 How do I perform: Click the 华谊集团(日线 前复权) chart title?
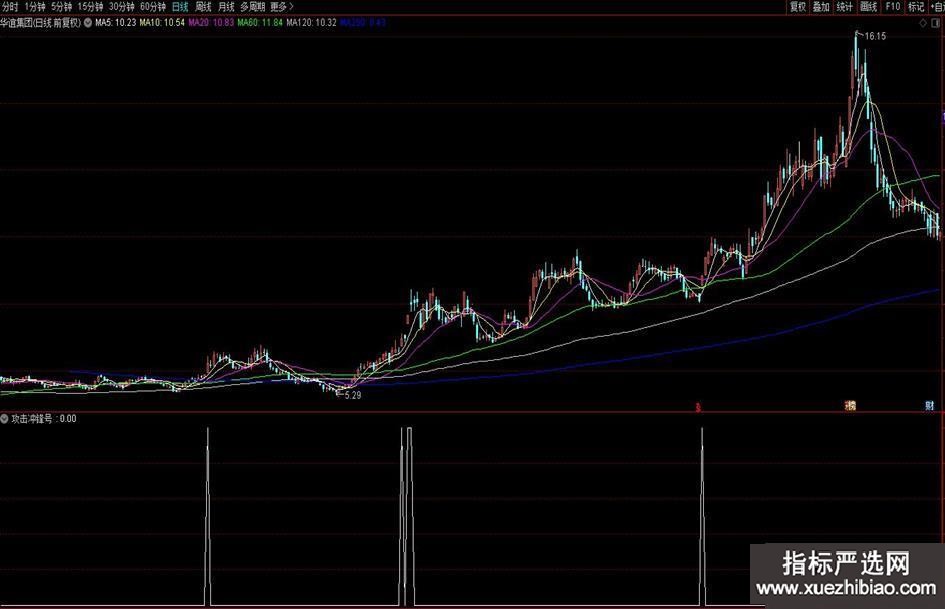[40, 23]
